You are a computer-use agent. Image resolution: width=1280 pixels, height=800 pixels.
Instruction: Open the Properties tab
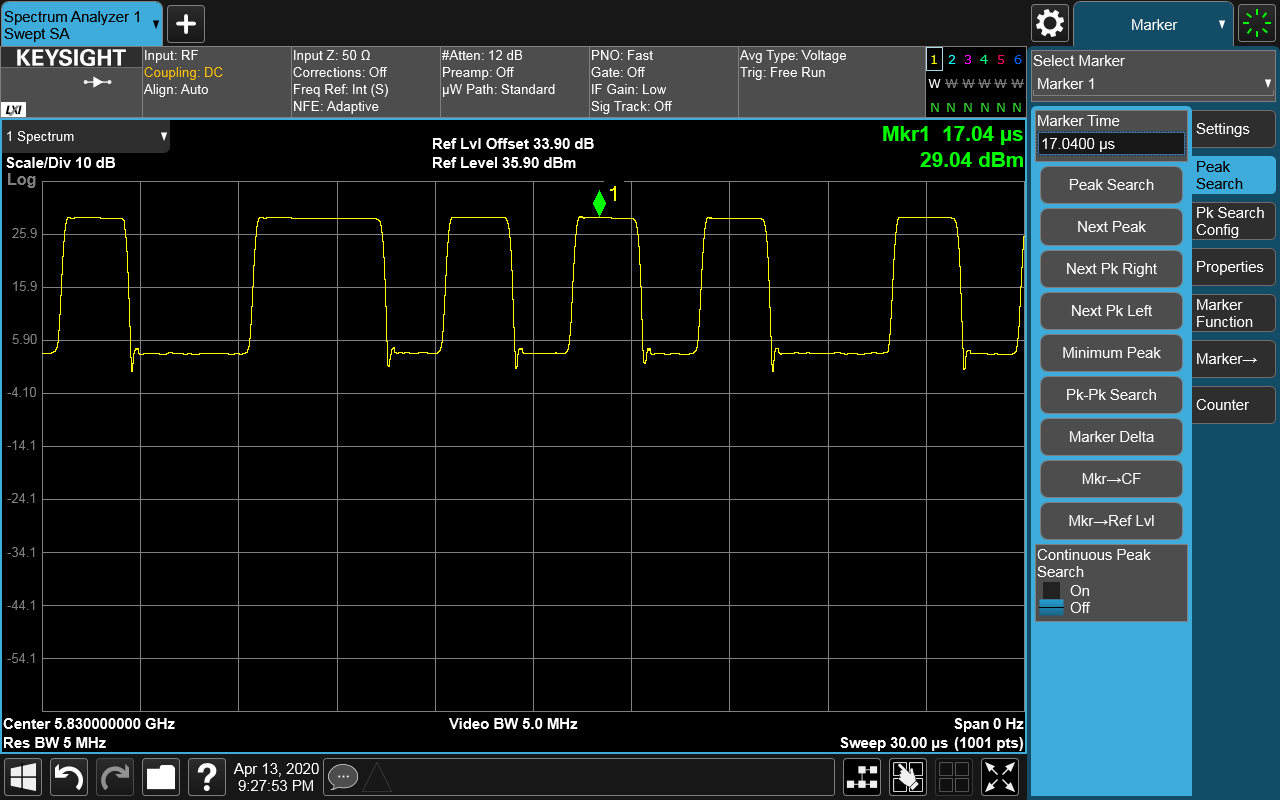pyautogui.click(x=1234, y=267)
